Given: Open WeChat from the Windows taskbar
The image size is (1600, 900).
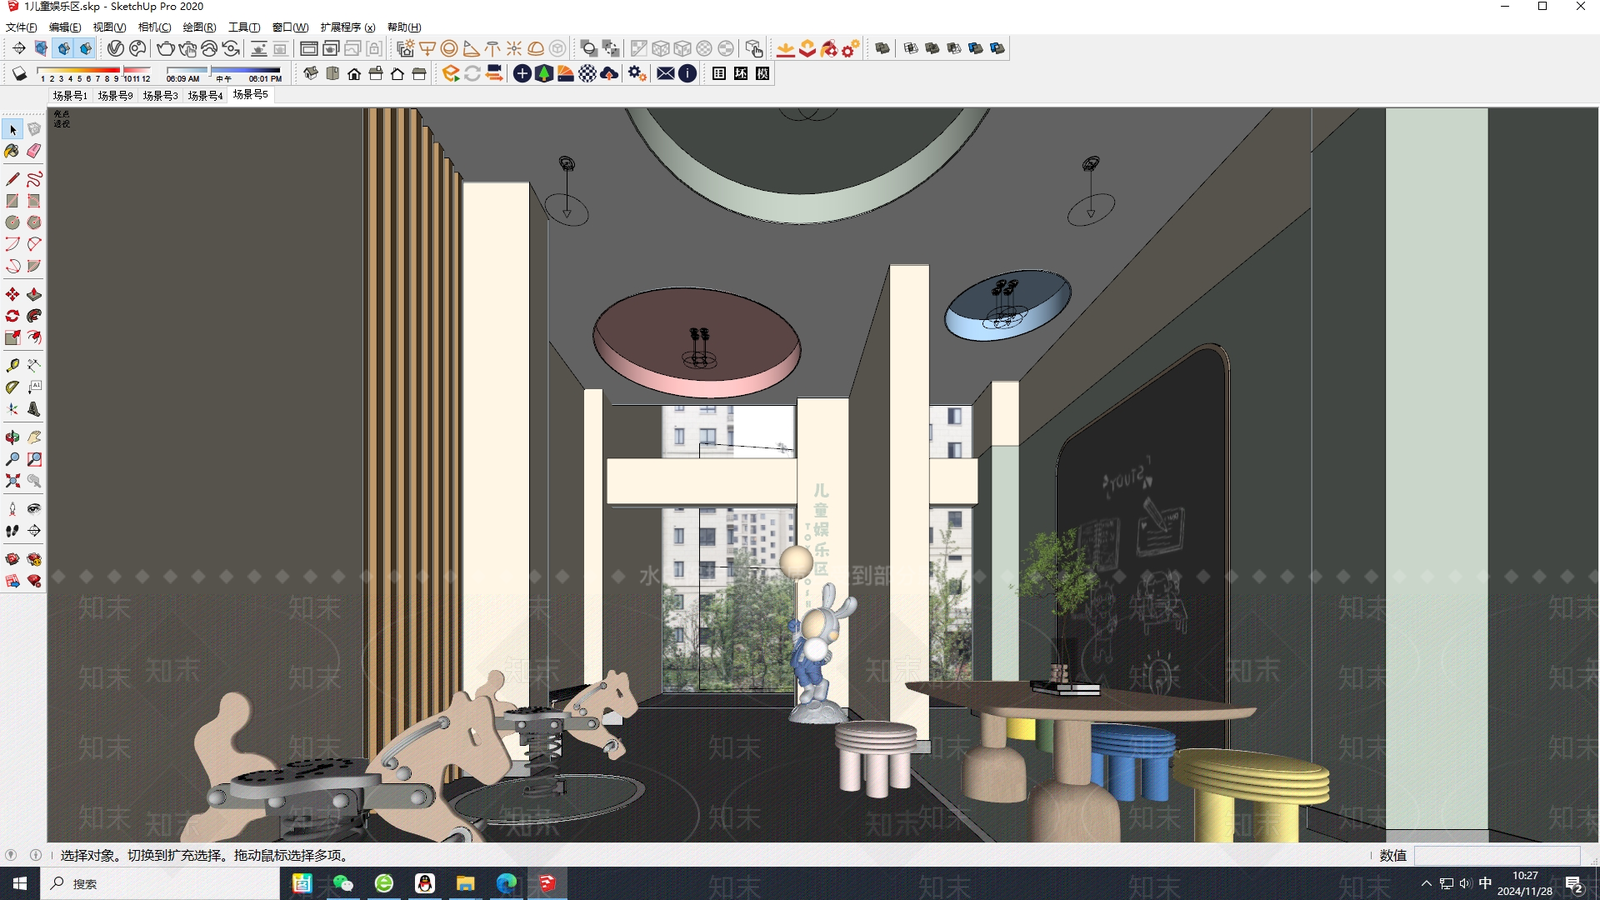Looking at the screenshot, I should pyautogui.click(x=343, y=883).
